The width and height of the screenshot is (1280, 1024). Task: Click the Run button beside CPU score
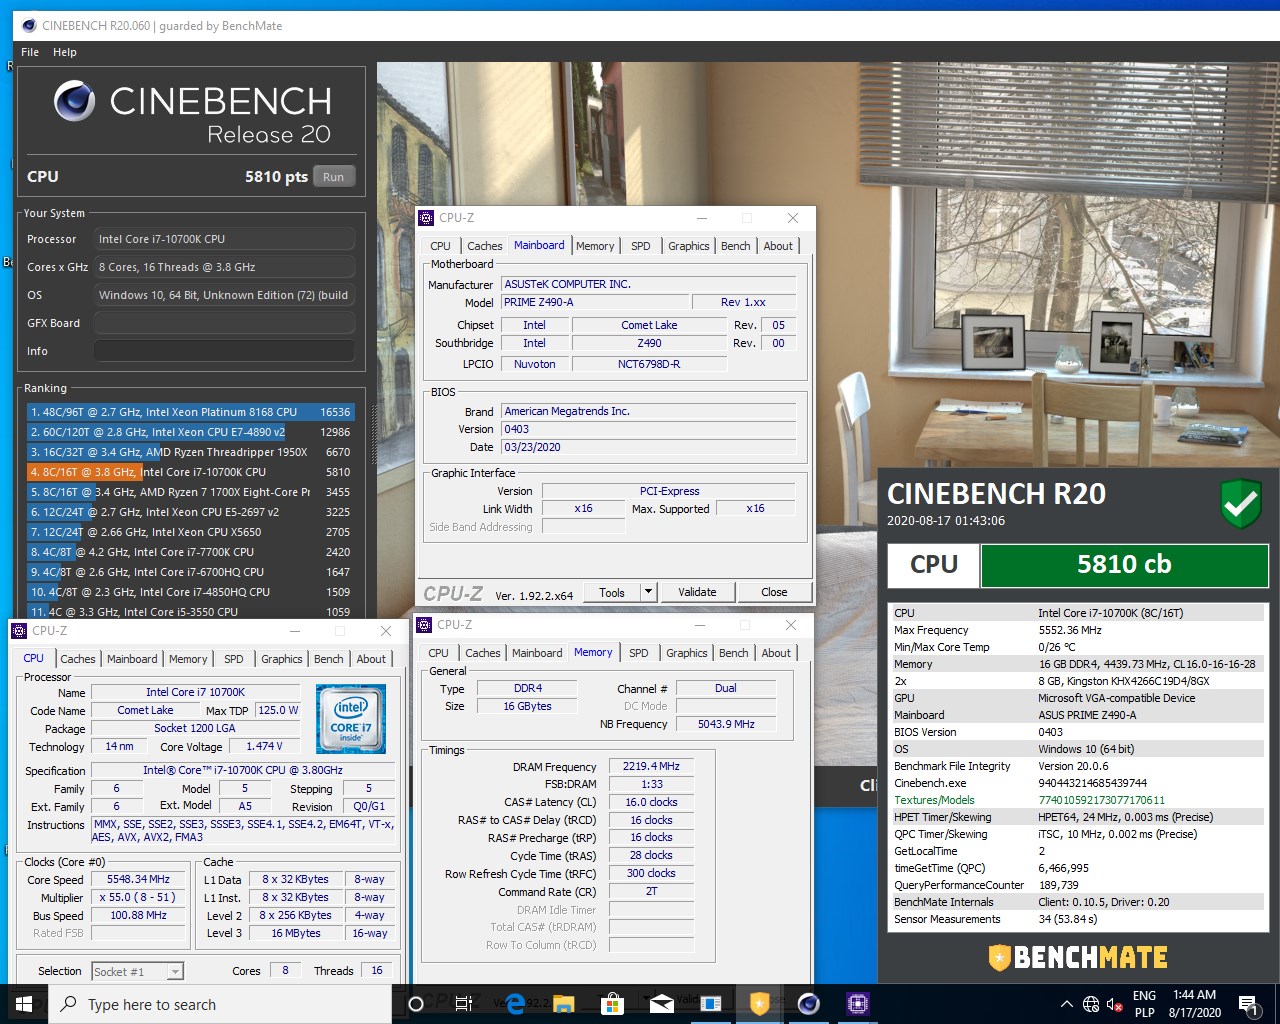coord(334,177)
